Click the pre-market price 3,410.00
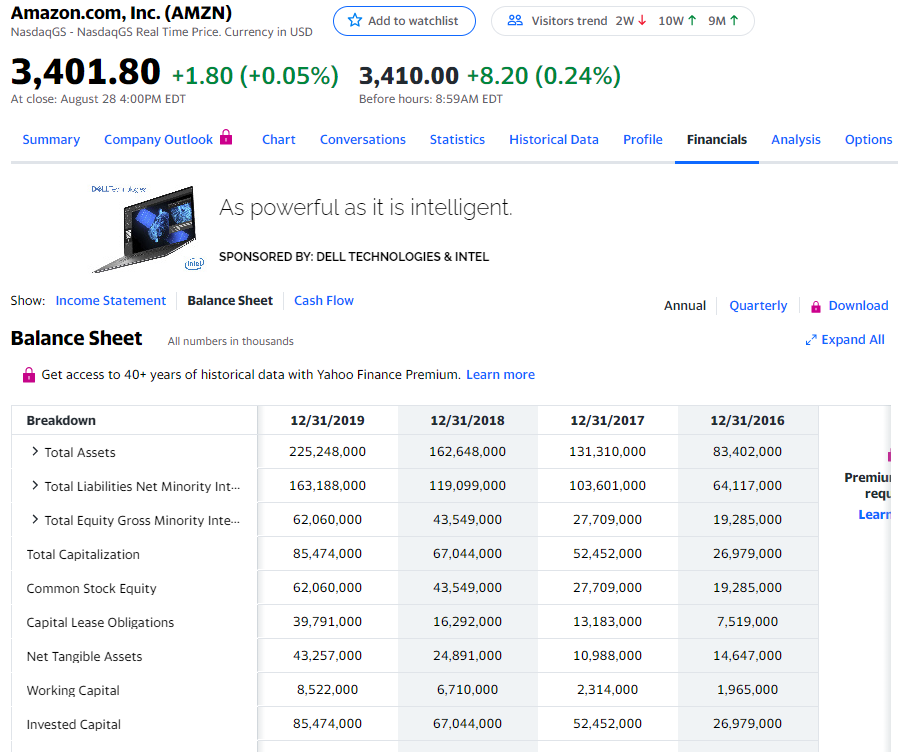The width and height of the screenshot is (898, 752). [409, 76]
